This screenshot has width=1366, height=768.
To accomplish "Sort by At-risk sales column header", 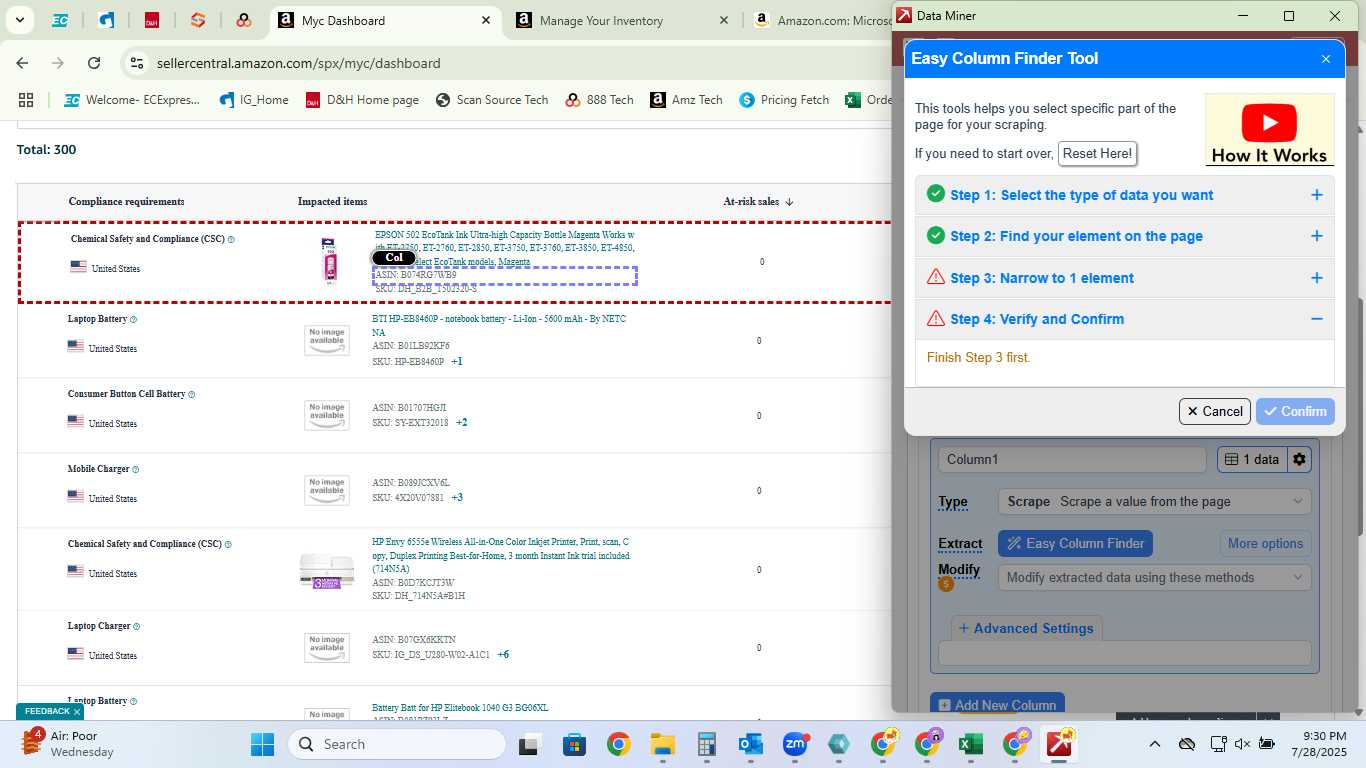I will [x=758, y=202].
